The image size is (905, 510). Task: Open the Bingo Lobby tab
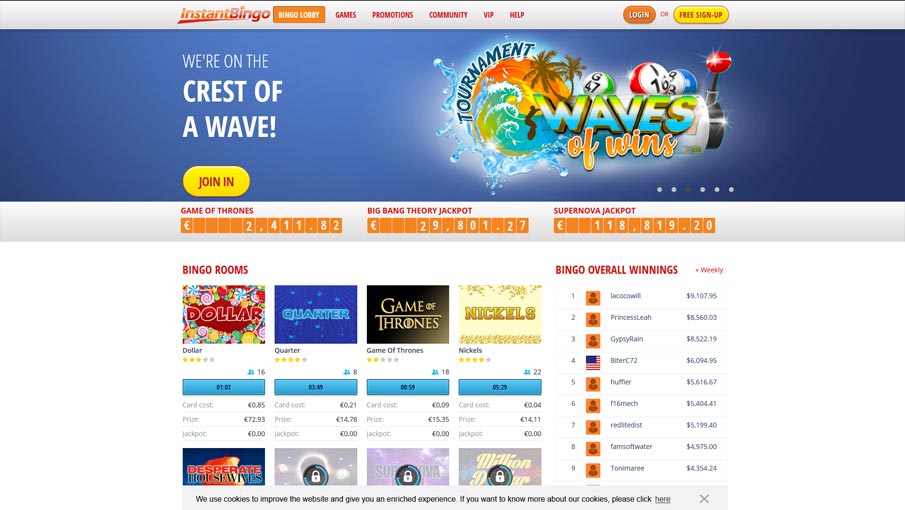click(x=299, y=15)
